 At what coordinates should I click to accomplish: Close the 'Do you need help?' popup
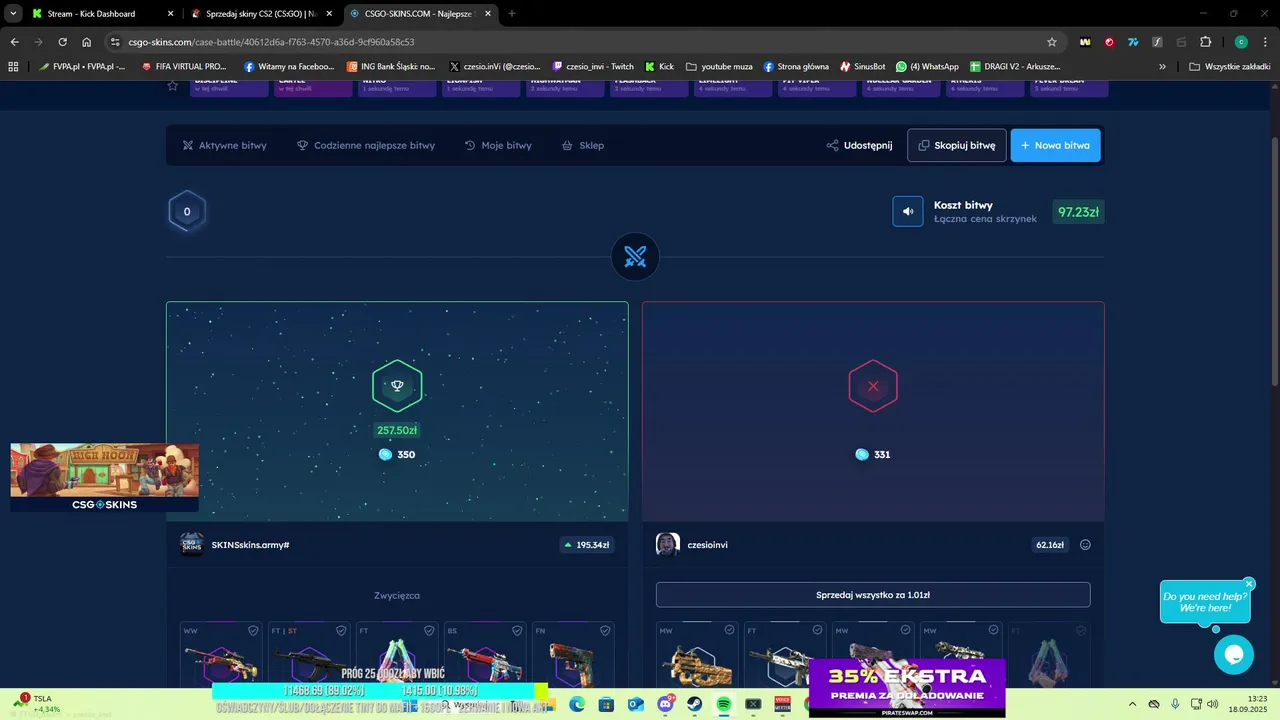tap(1249, 584)
